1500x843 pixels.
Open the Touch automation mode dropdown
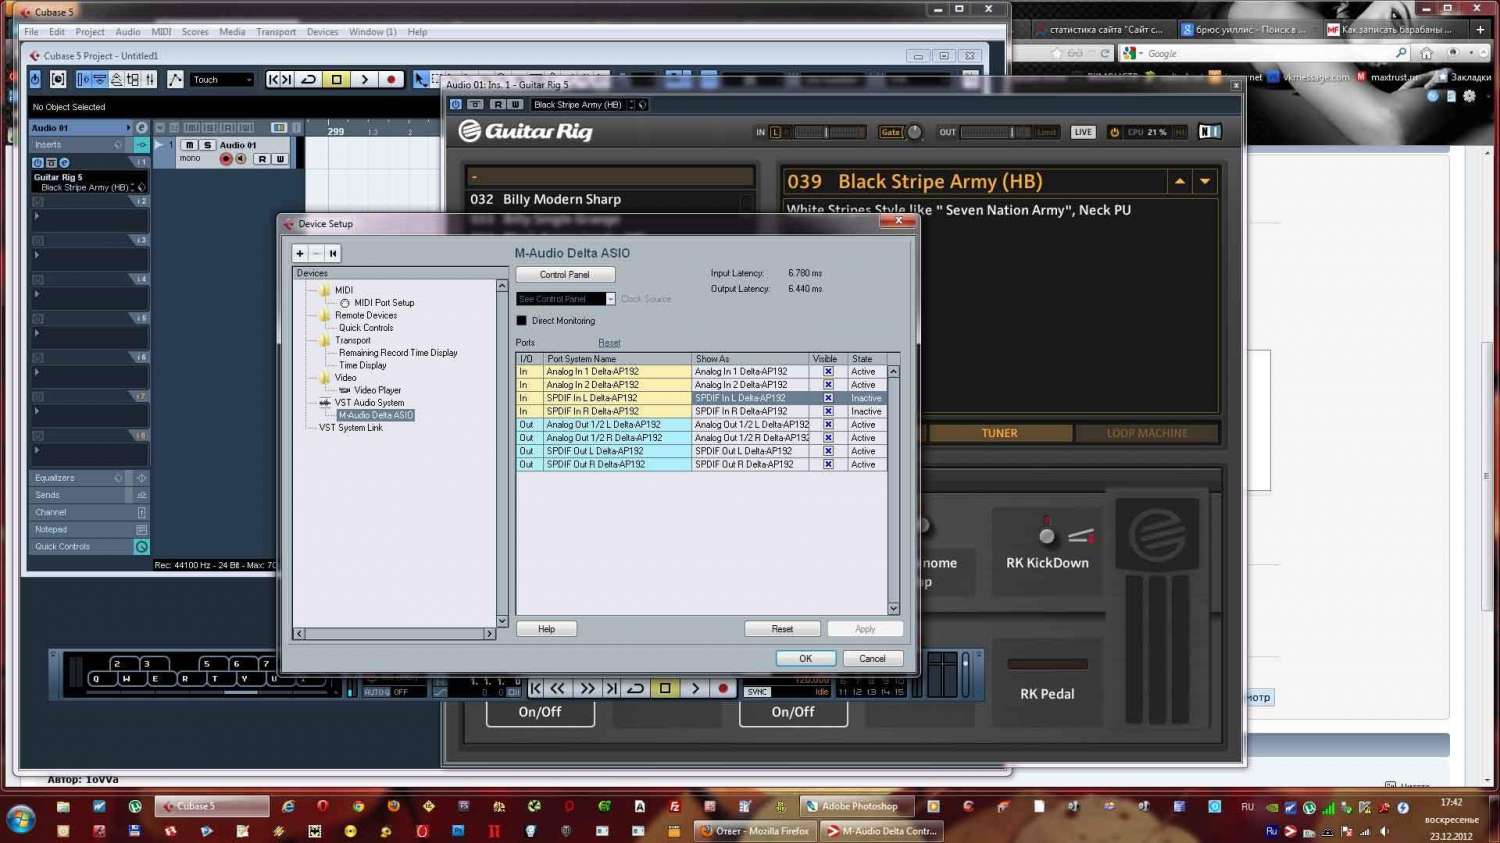click(x=222, y=80)
